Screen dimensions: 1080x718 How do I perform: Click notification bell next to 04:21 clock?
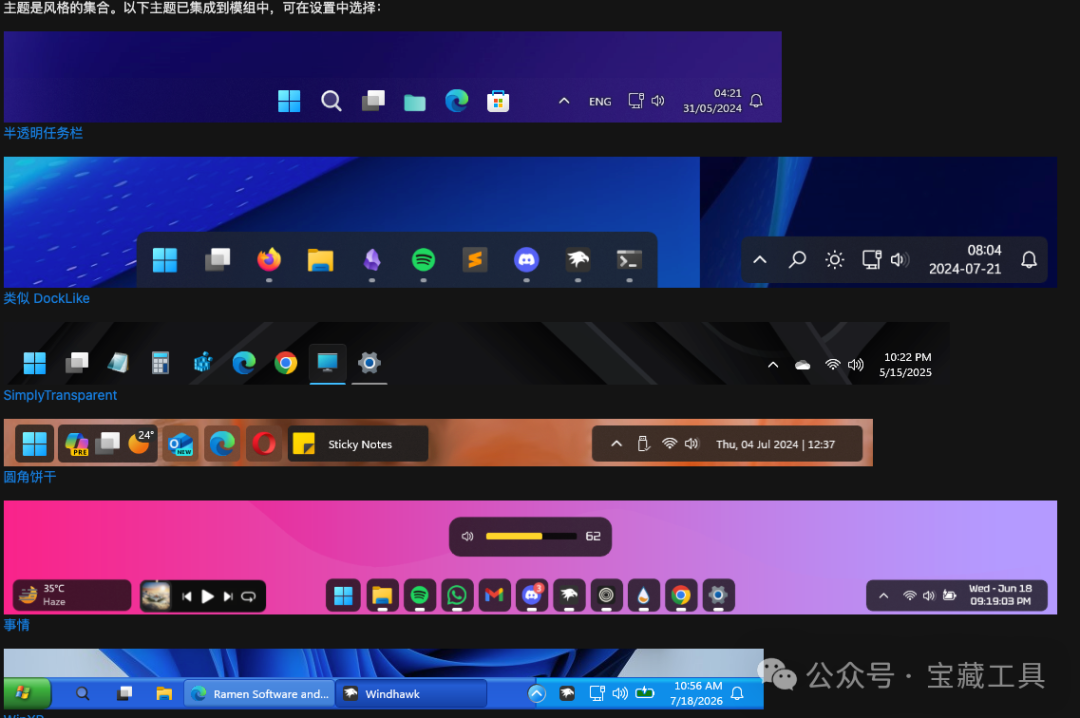pyautogui.click(x=756, y=101)
